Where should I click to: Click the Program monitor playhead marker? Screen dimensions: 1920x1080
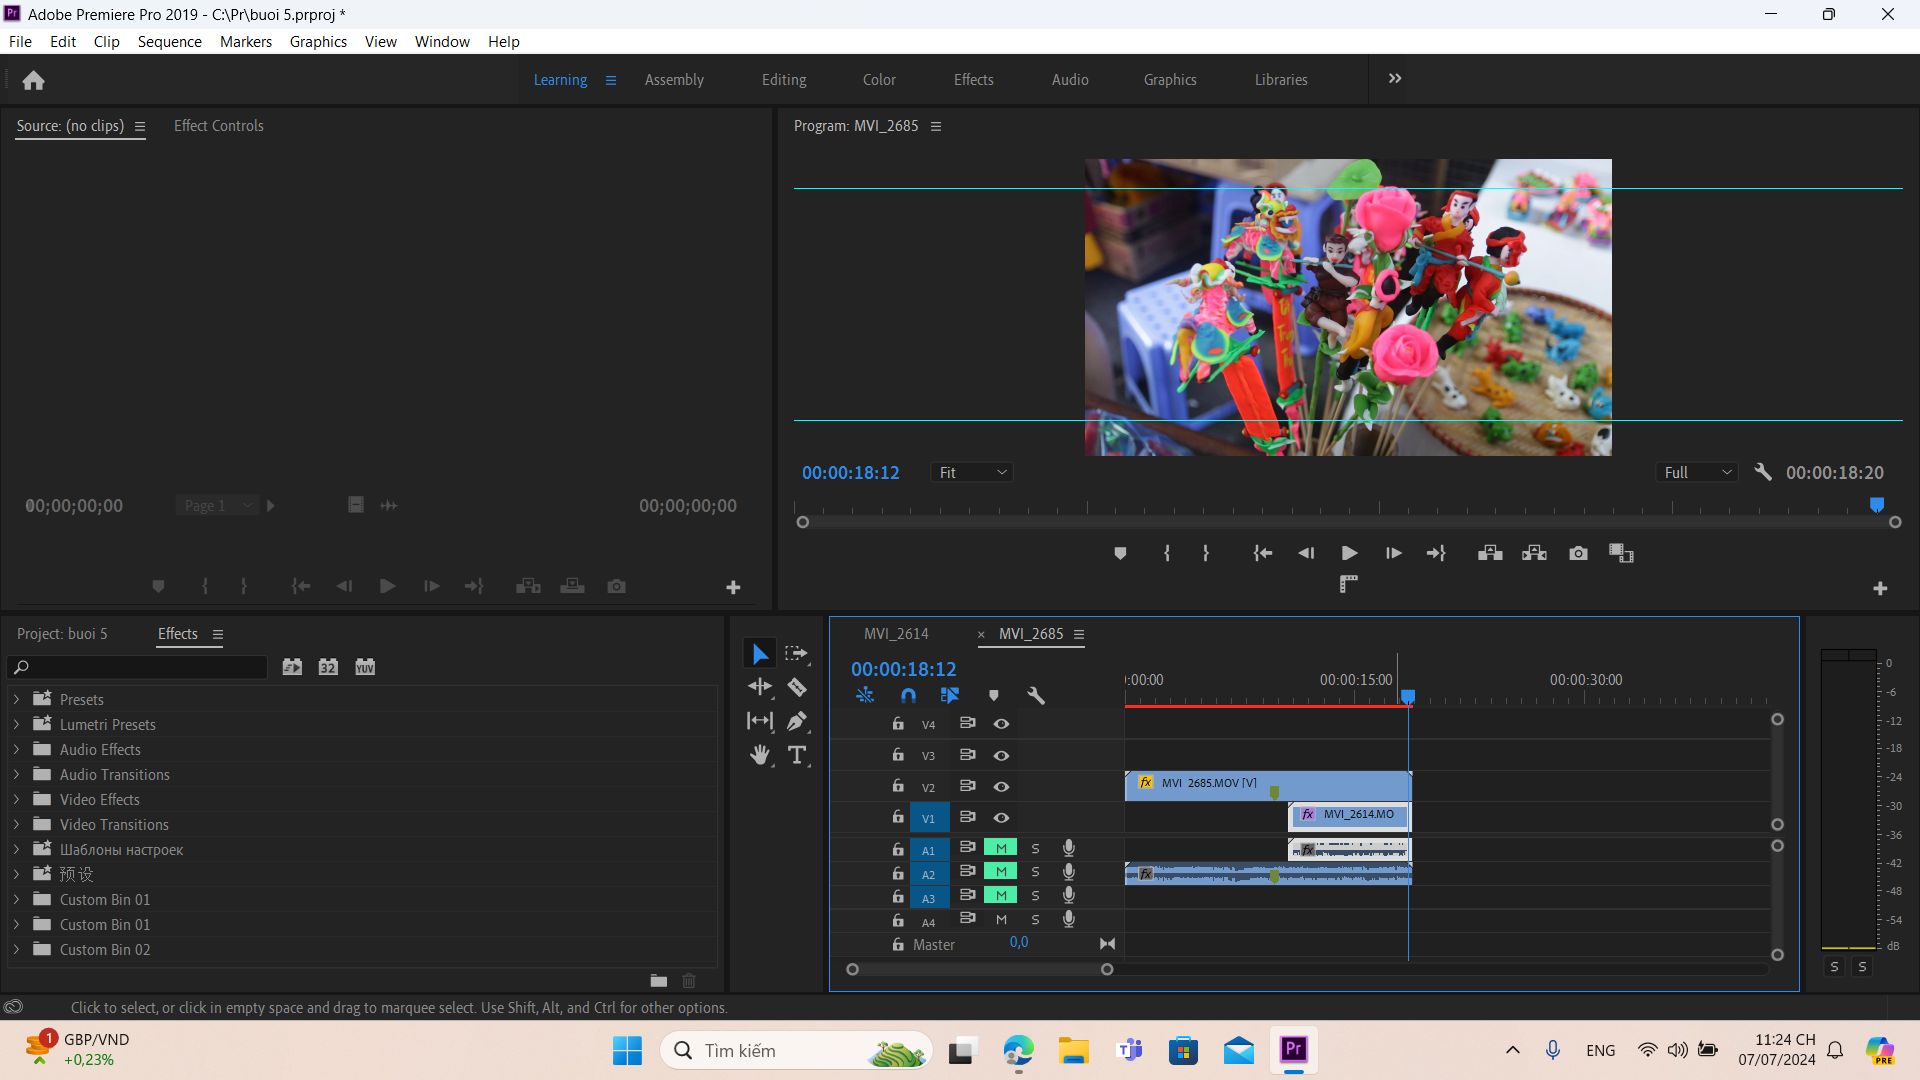click(1877, 505)
